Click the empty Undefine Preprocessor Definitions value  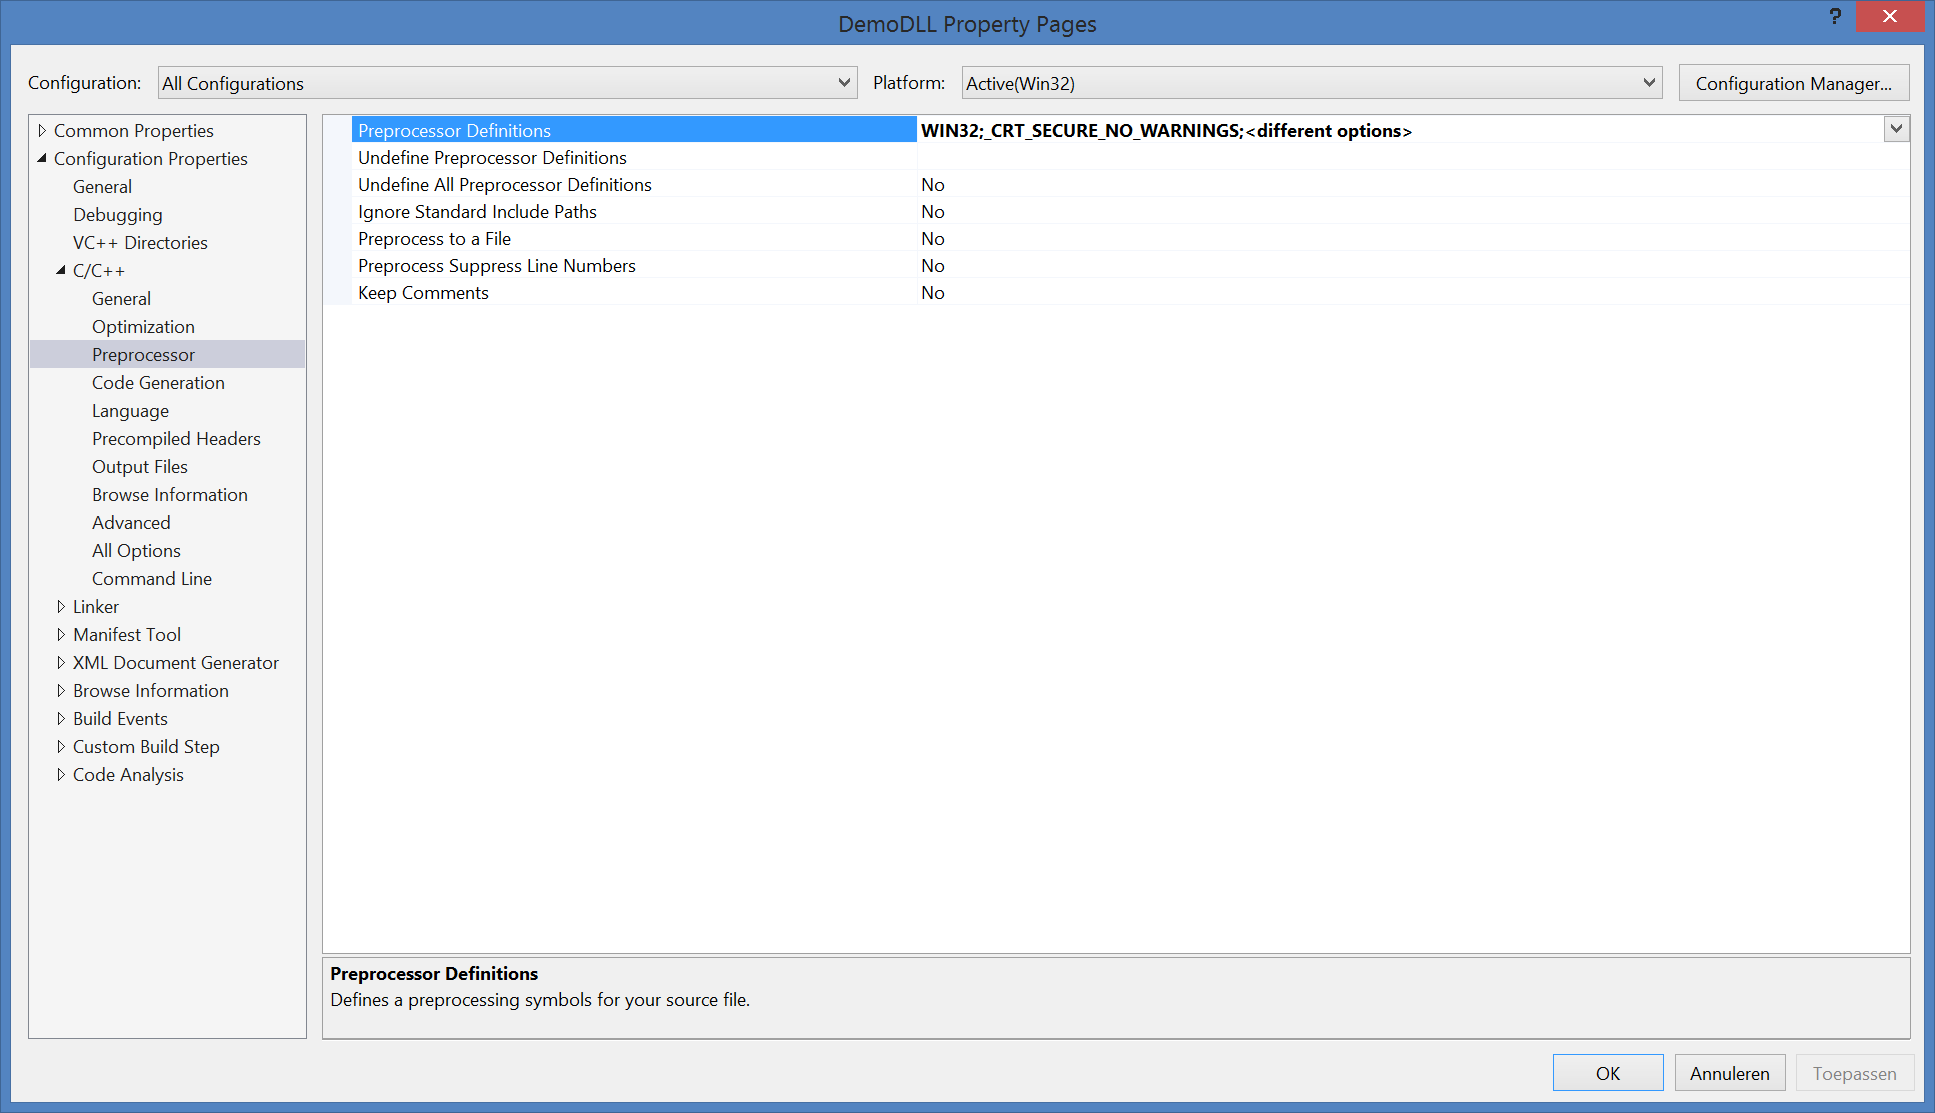pyautogui.click(x=1413, y=157)
